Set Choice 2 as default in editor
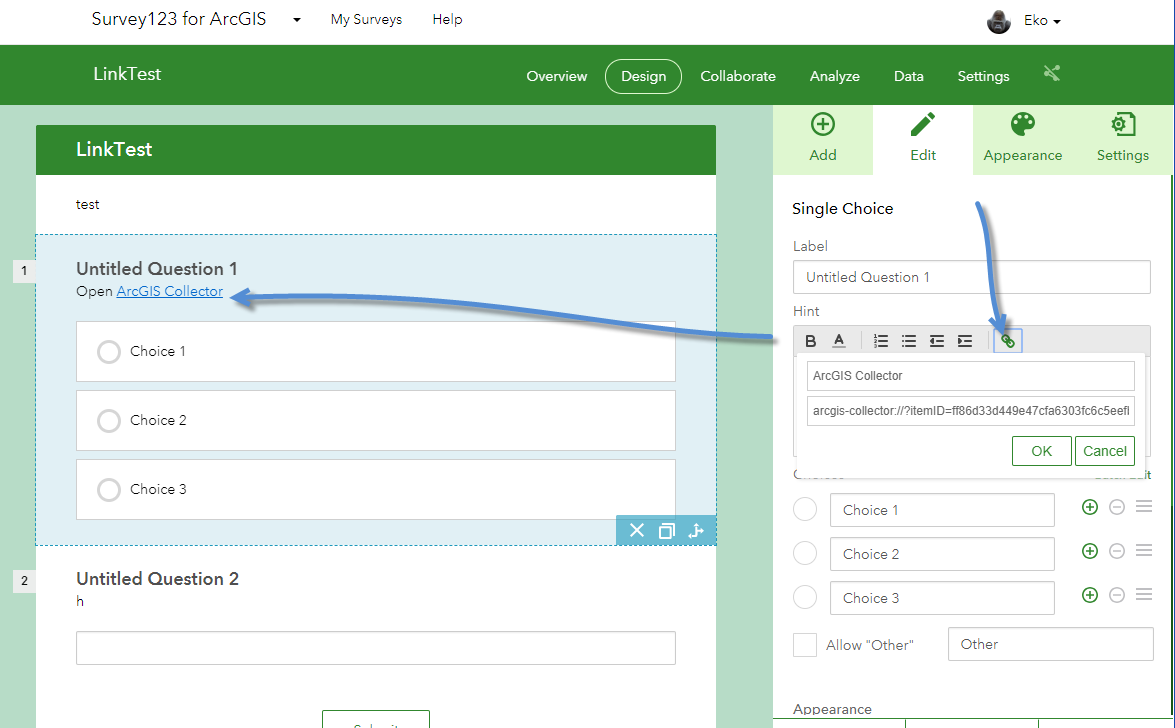 (x=805, y=553)
